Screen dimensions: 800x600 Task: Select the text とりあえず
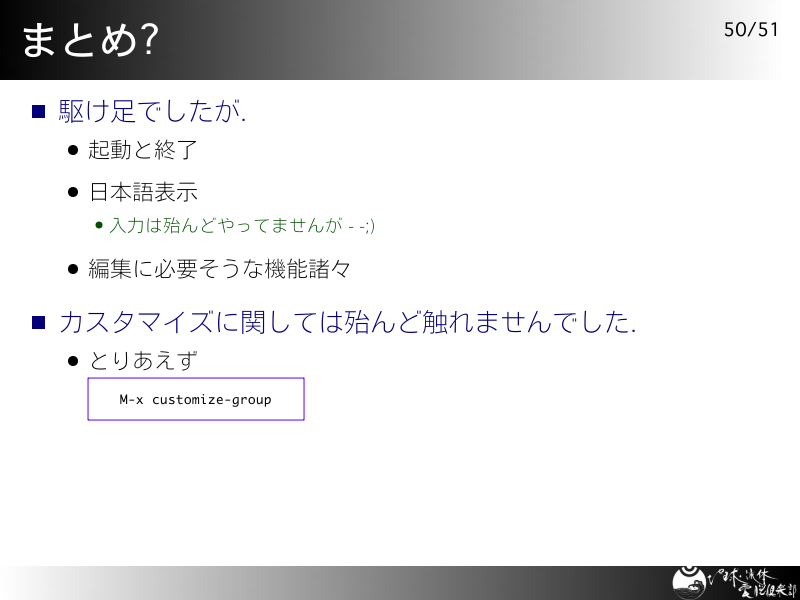click(x=143, y=361)
